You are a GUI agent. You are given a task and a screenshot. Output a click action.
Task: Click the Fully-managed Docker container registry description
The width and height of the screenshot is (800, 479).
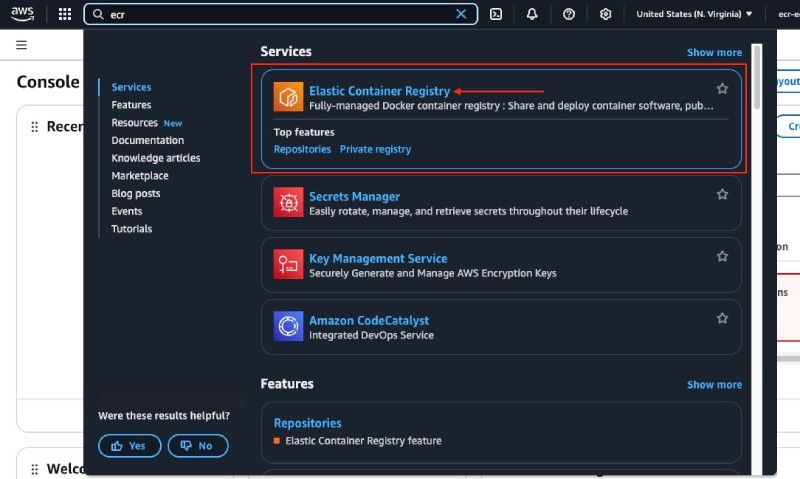511,106
